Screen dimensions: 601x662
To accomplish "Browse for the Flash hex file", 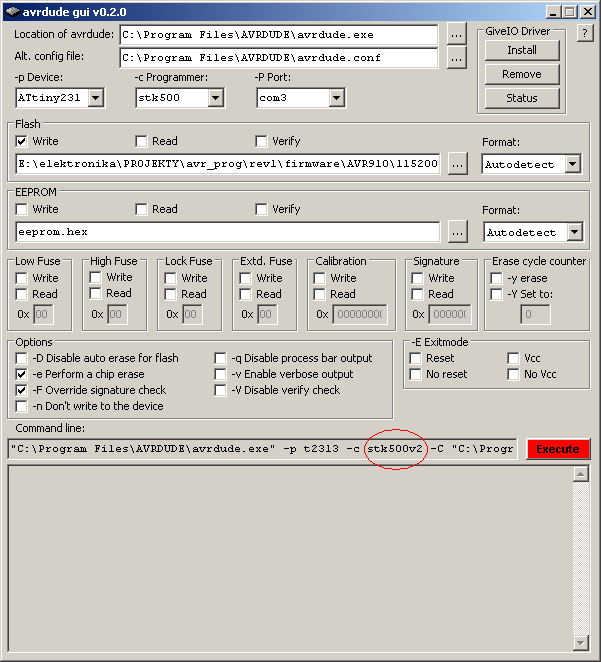I will coord(458,164).
